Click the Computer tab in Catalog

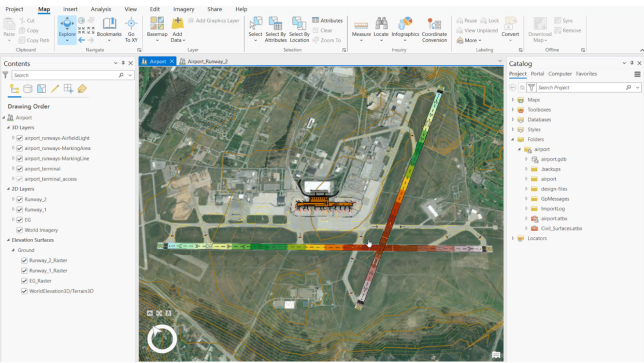[x=560, y=74]
